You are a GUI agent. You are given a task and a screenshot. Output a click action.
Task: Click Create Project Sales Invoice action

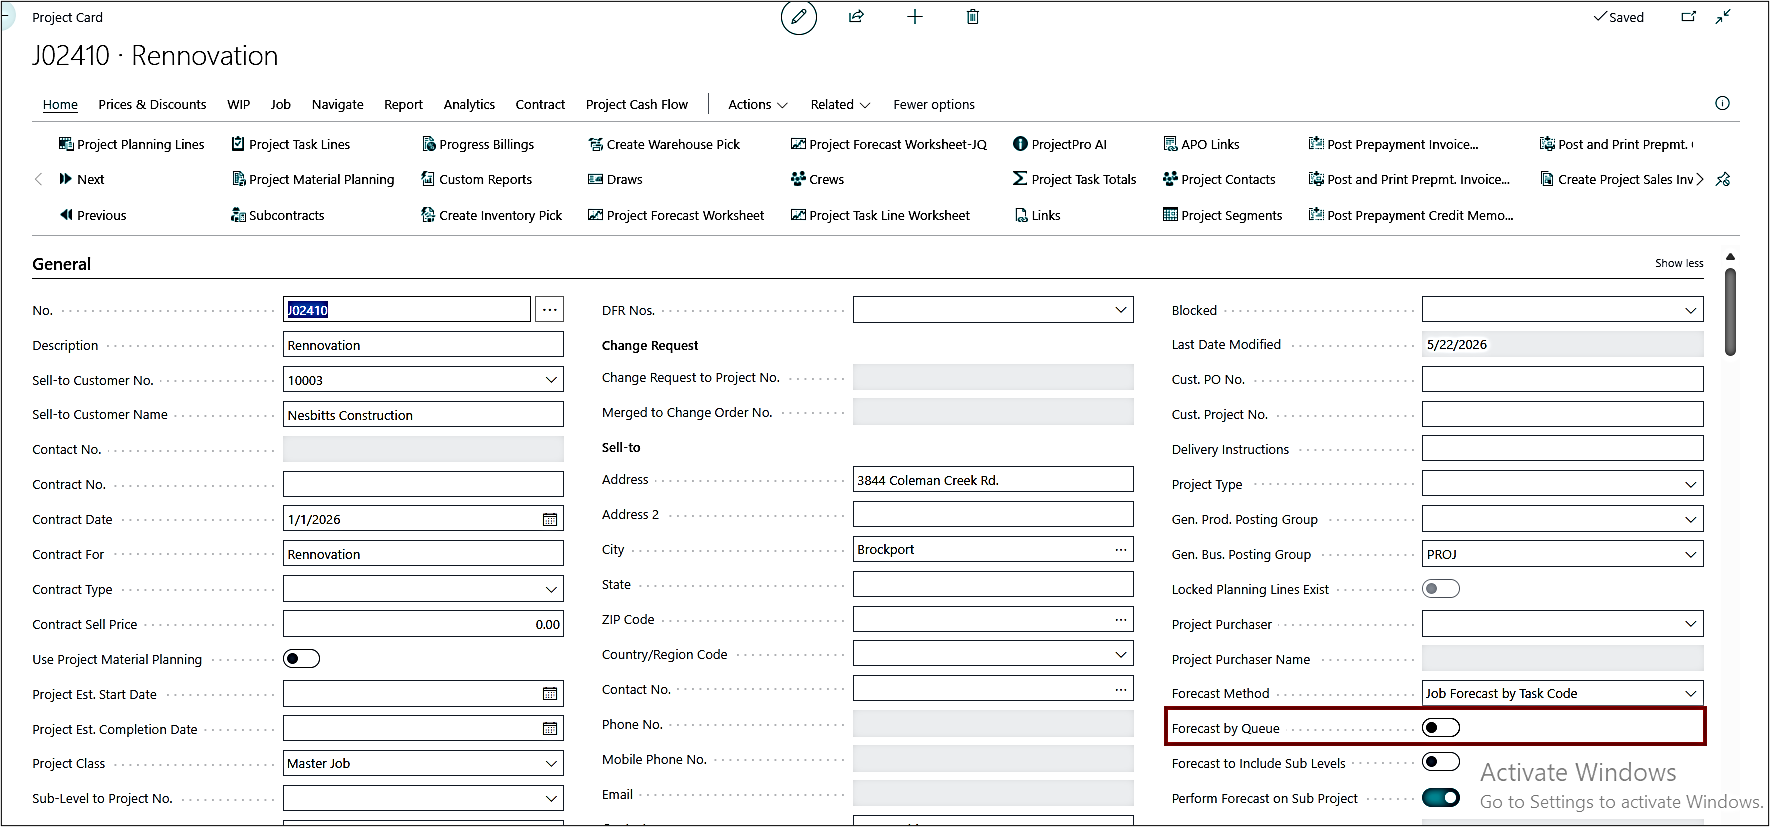[x=1616, y=179]
